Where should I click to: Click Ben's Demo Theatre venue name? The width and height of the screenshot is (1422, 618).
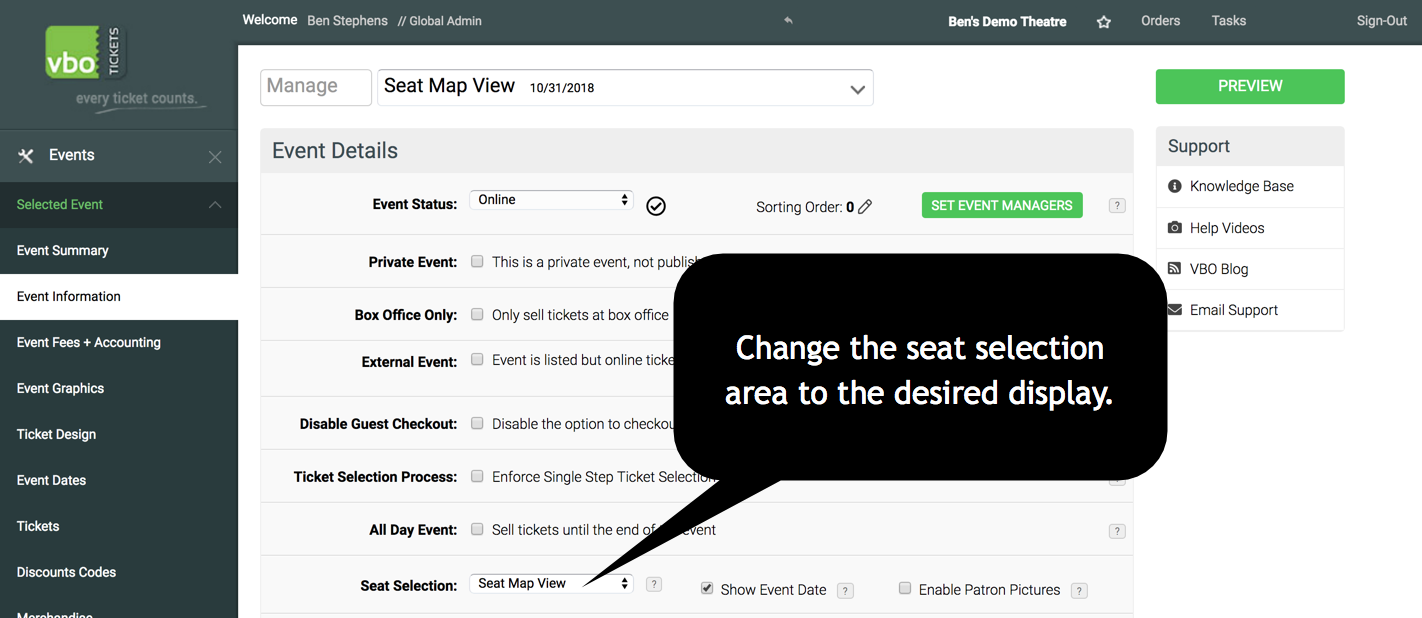click(x=1007, y=21)
